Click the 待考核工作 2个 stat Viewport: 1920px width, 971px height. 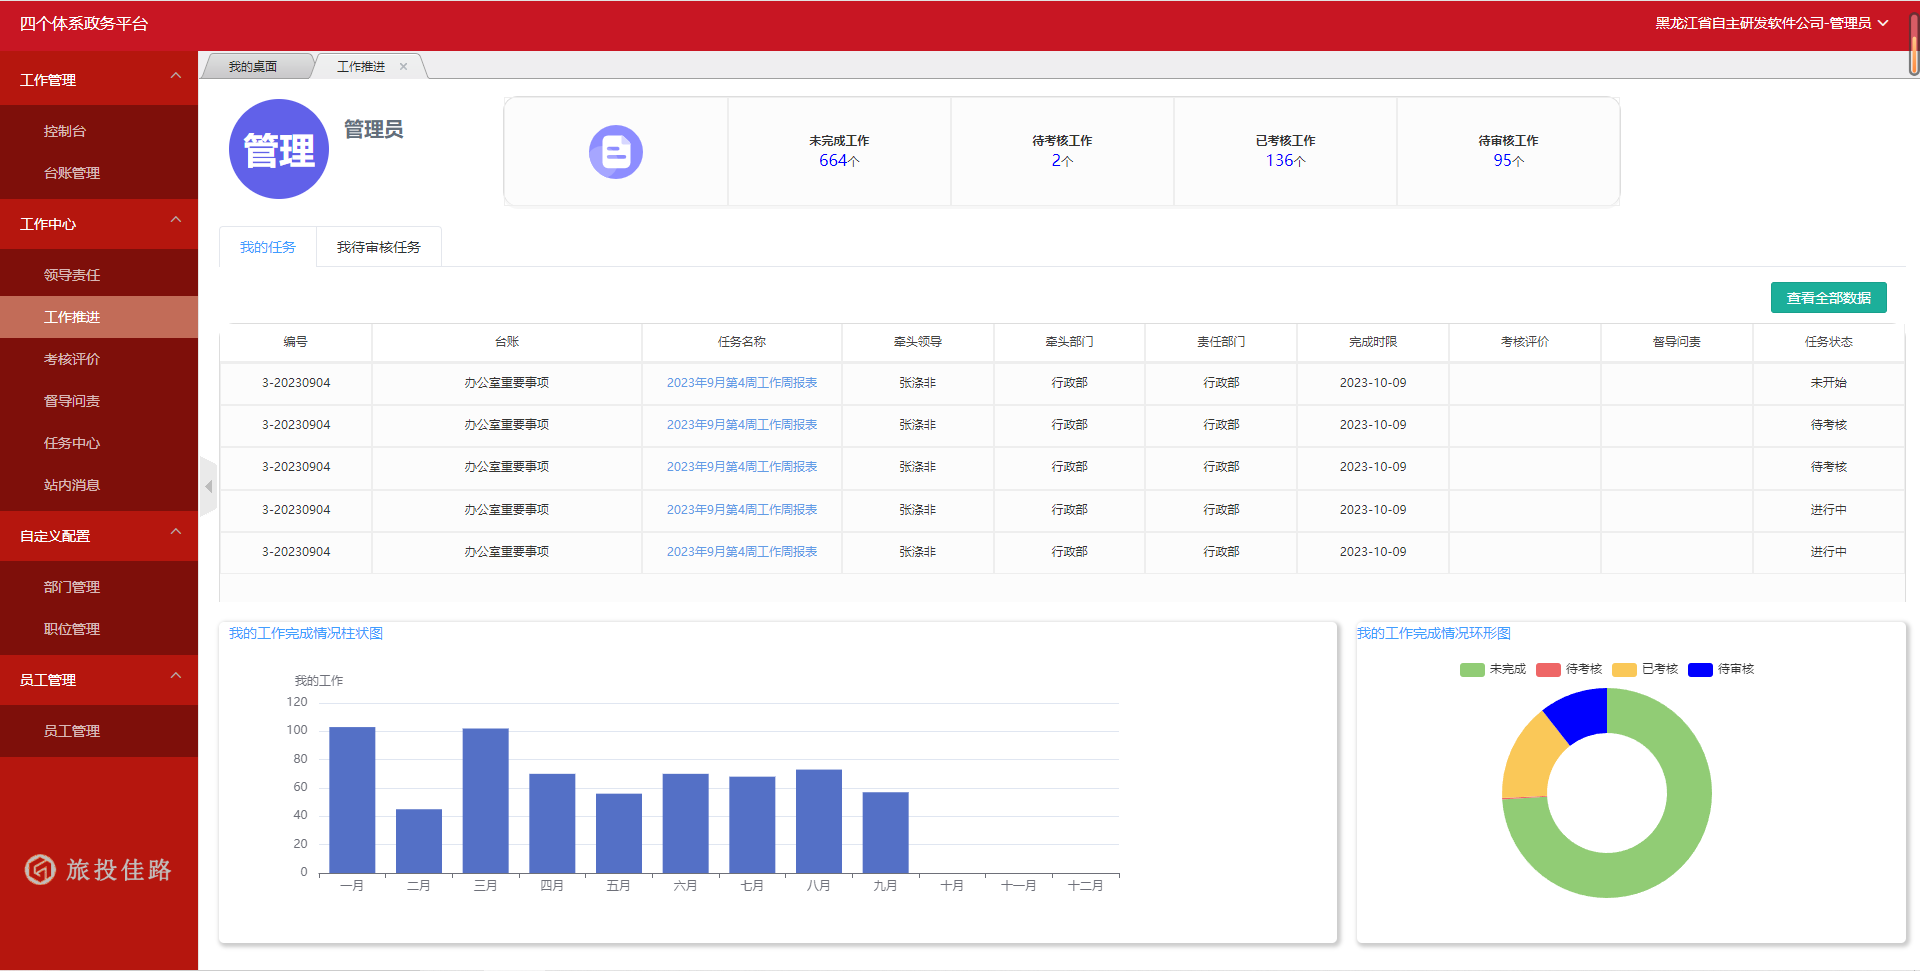click(1062, 151)
